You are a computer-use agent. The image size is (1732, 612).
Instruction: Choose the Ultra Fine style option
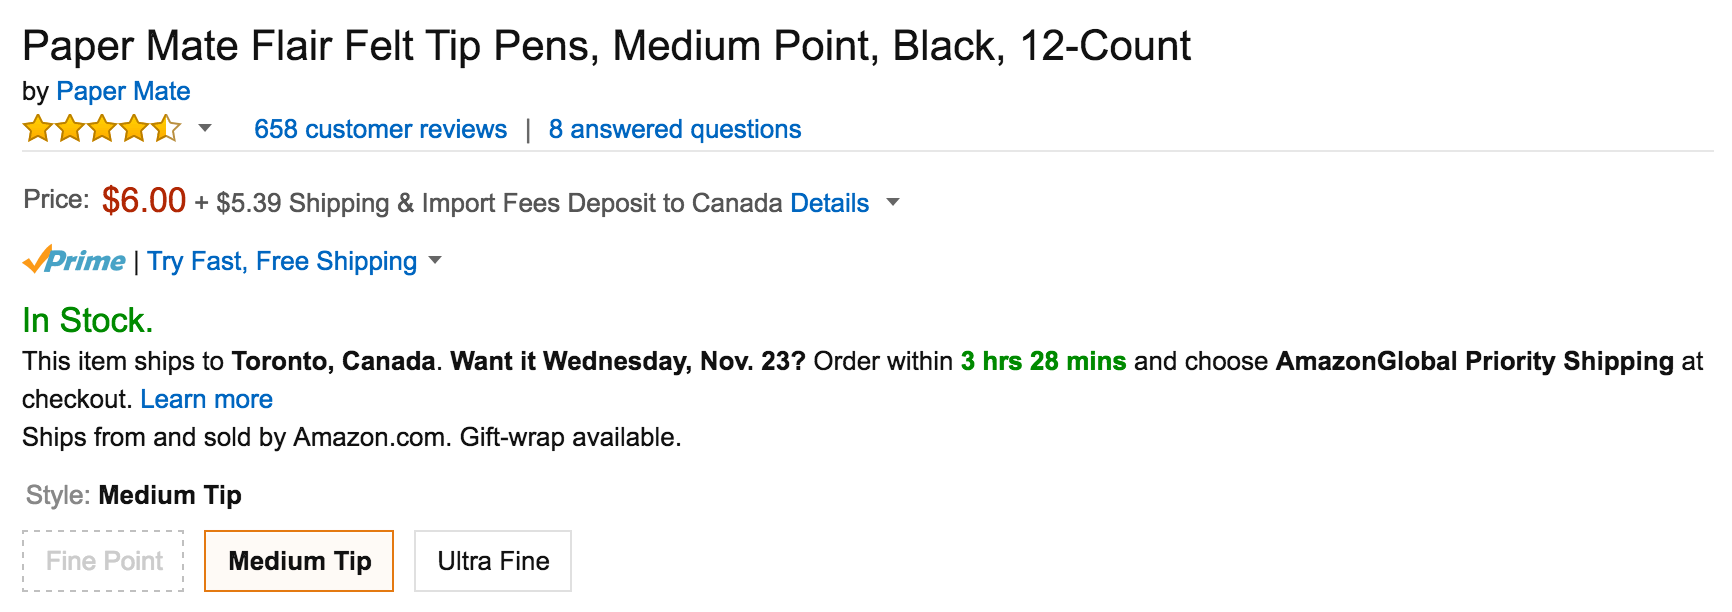493,561
